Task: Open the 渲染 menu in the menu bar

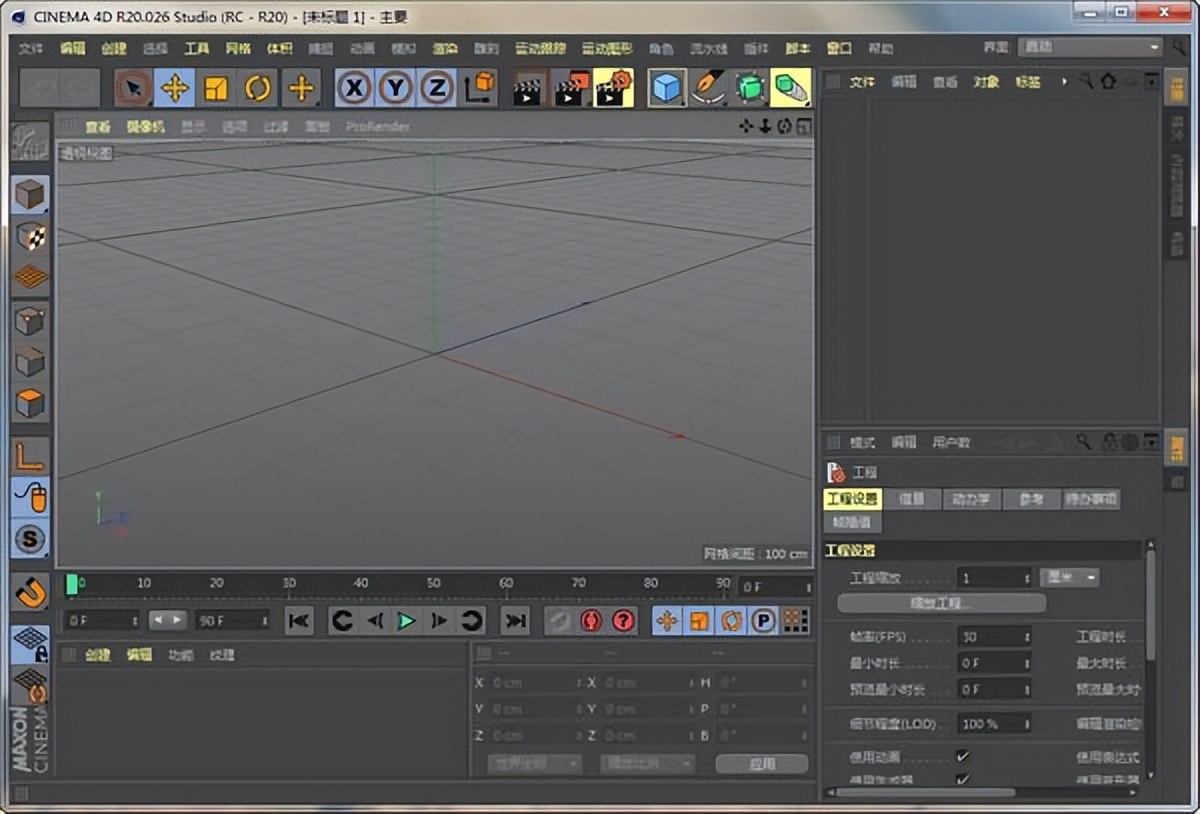Action: tap(444, 47)
